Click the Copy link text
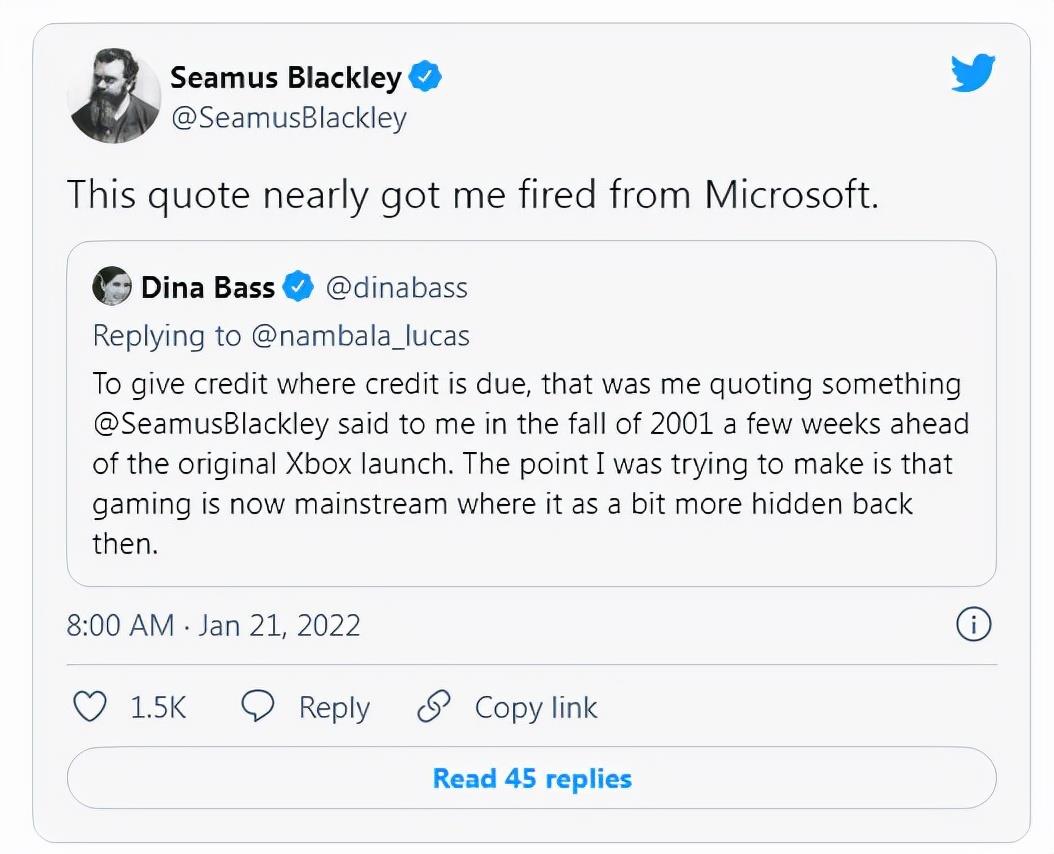1054x854 pixels. [536, 707]
